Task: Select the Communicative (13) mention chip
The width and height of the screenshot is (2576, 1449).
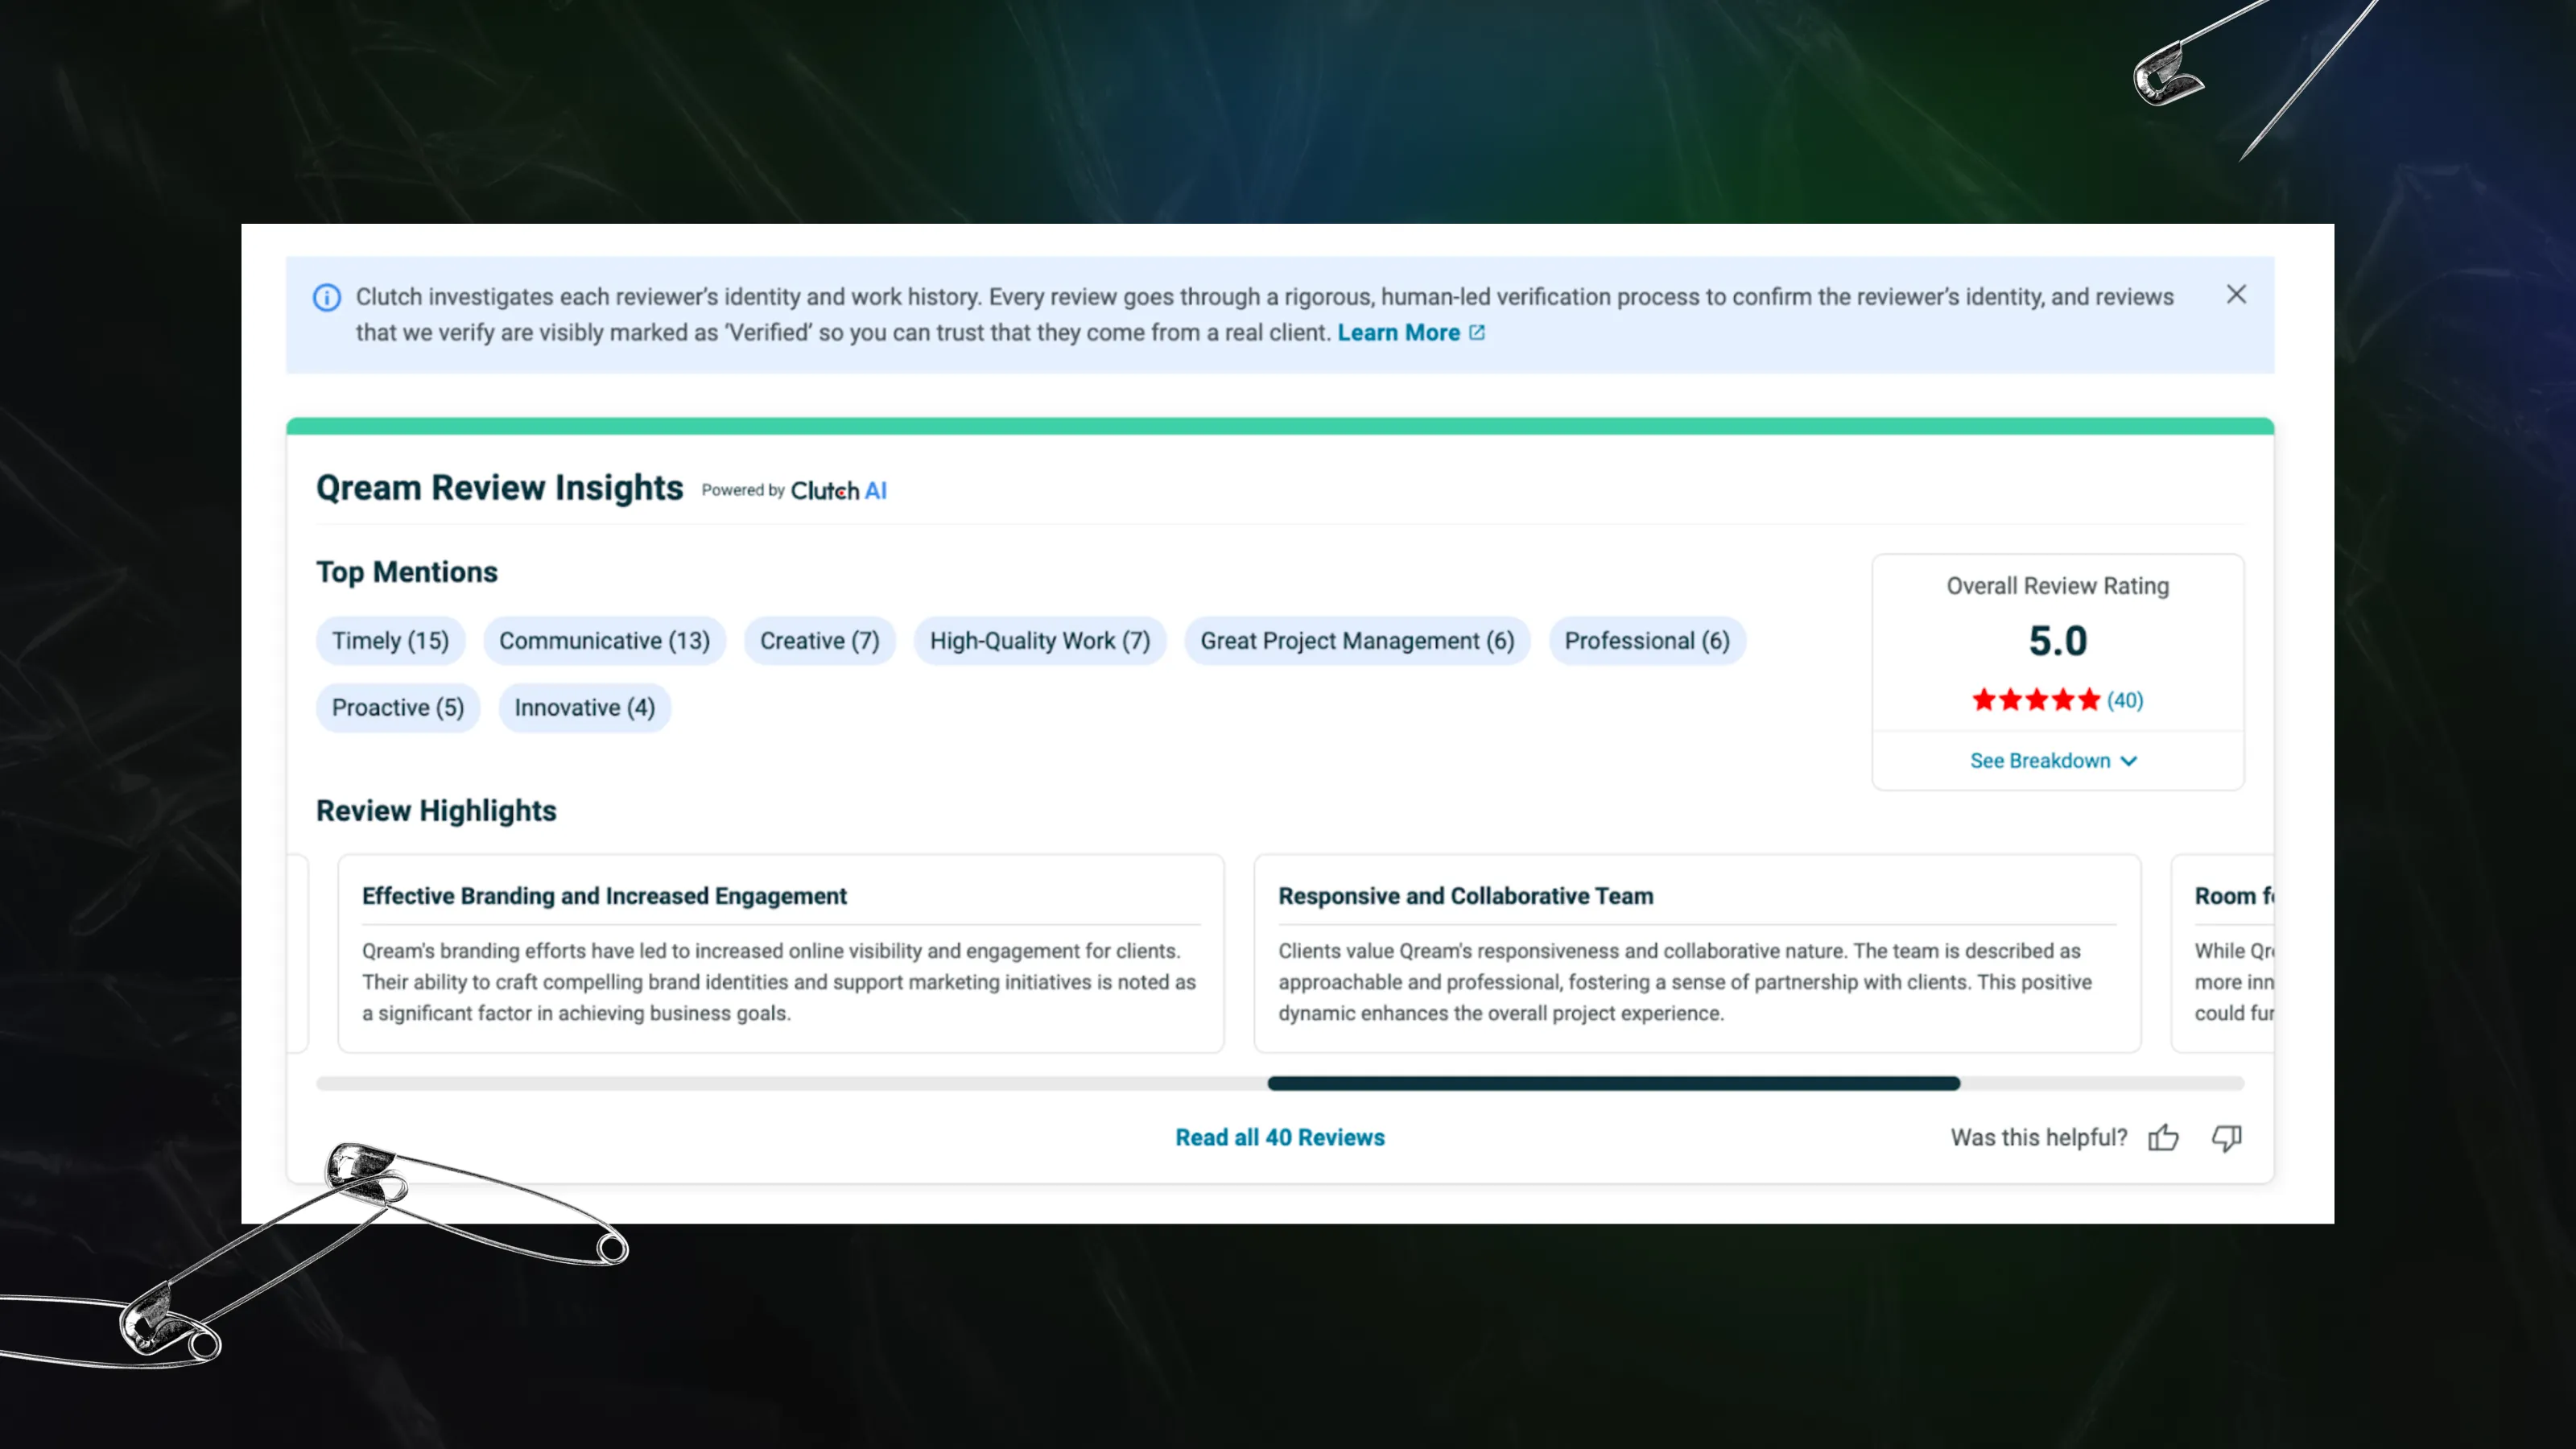Action: click(x=604, y=641)
